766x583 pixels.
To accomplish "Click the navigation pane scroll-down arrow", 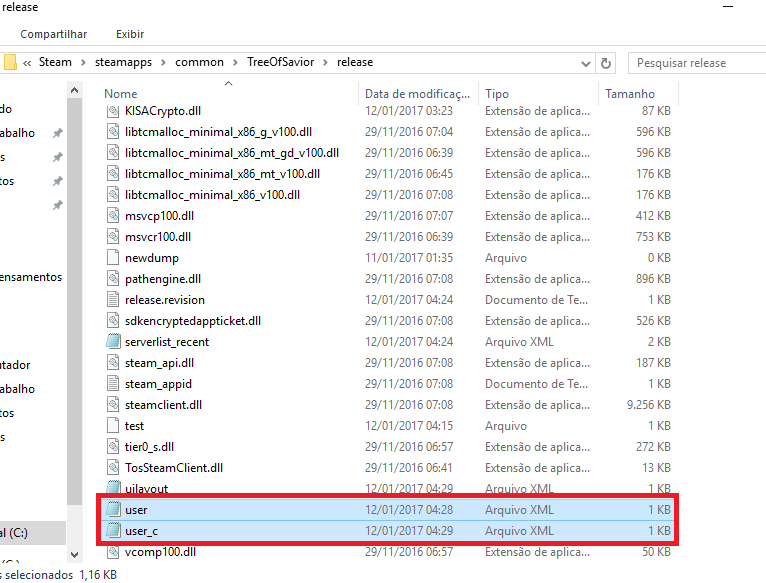I will [x=75, y=553].
